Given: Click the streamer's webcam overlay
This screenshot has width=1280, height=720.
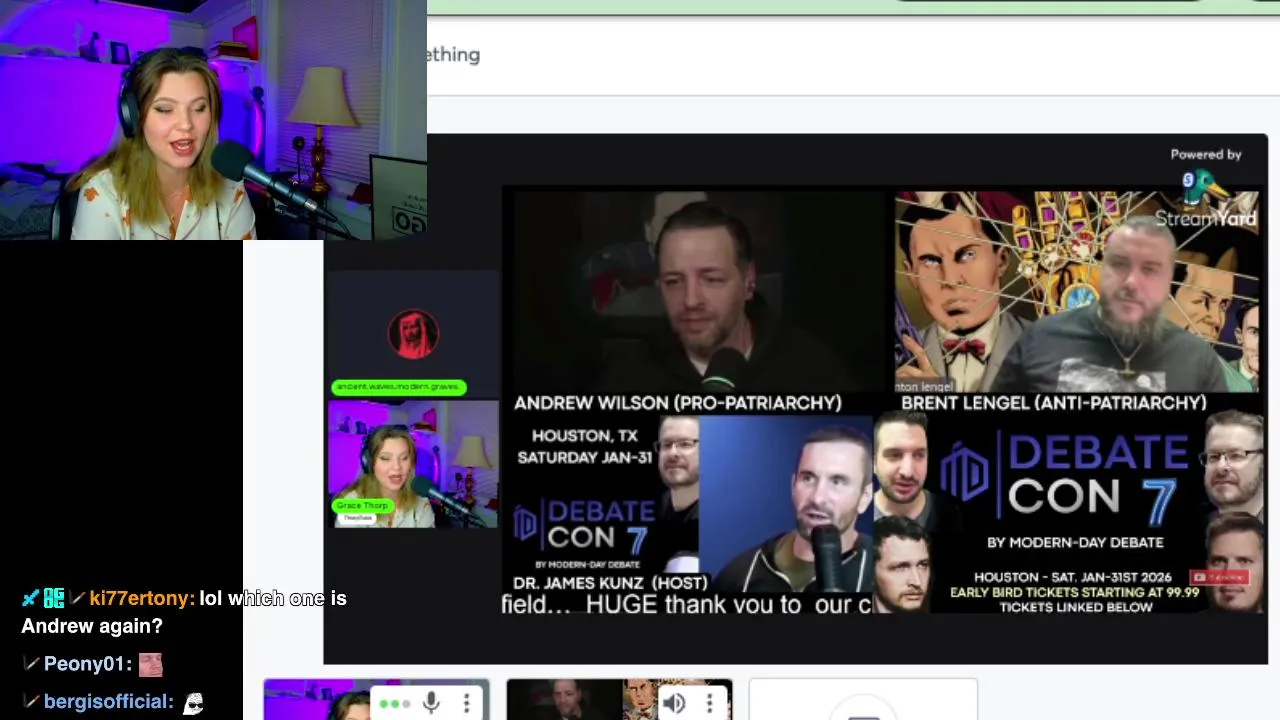Looking at the screenshot, I should (x=213, y=120).
